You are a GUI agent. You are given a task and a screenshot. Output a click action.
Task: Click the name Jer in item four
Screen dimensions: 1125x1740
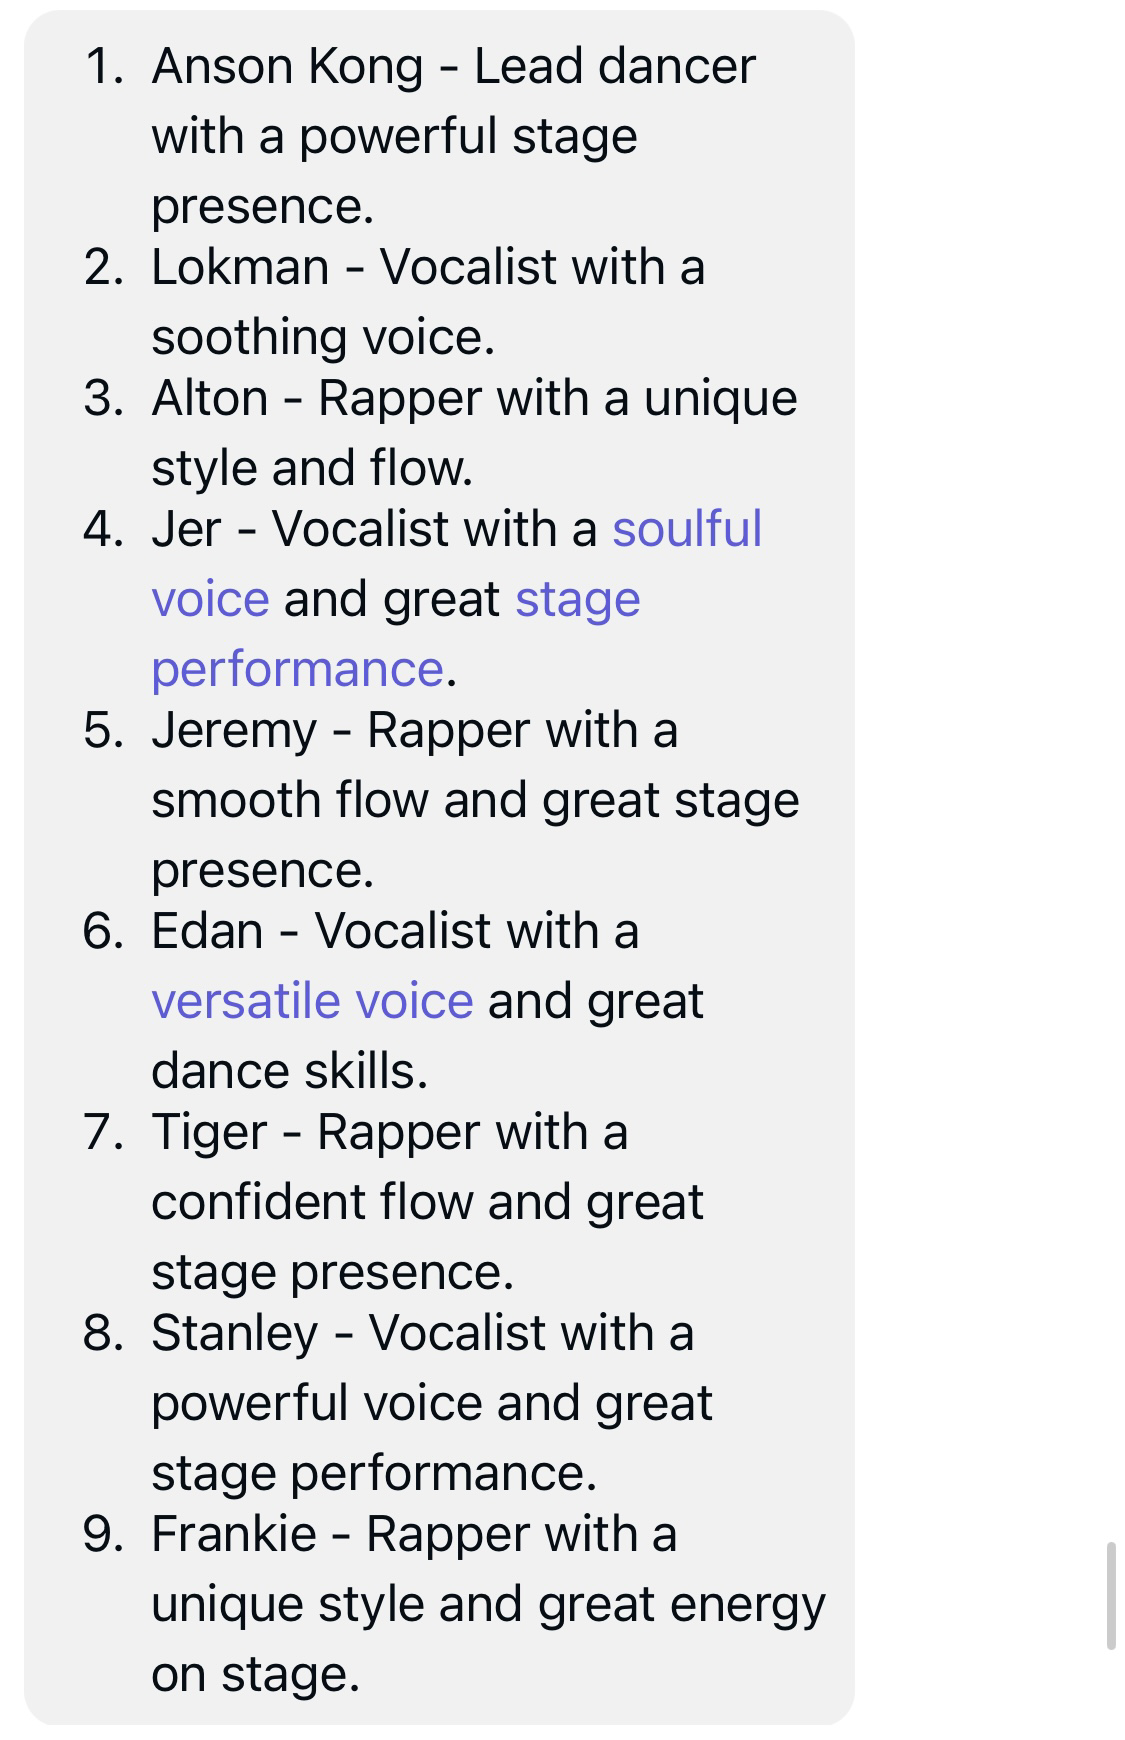pos(186,529)
